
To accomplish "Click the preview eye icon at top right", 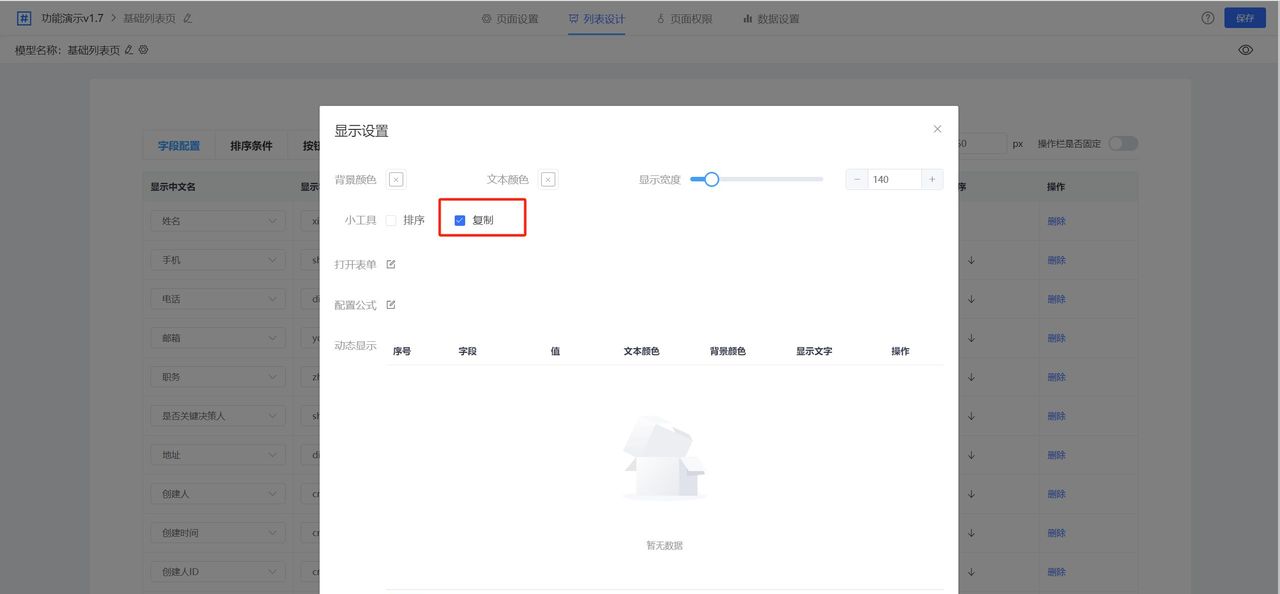I will pos(1245,49).
